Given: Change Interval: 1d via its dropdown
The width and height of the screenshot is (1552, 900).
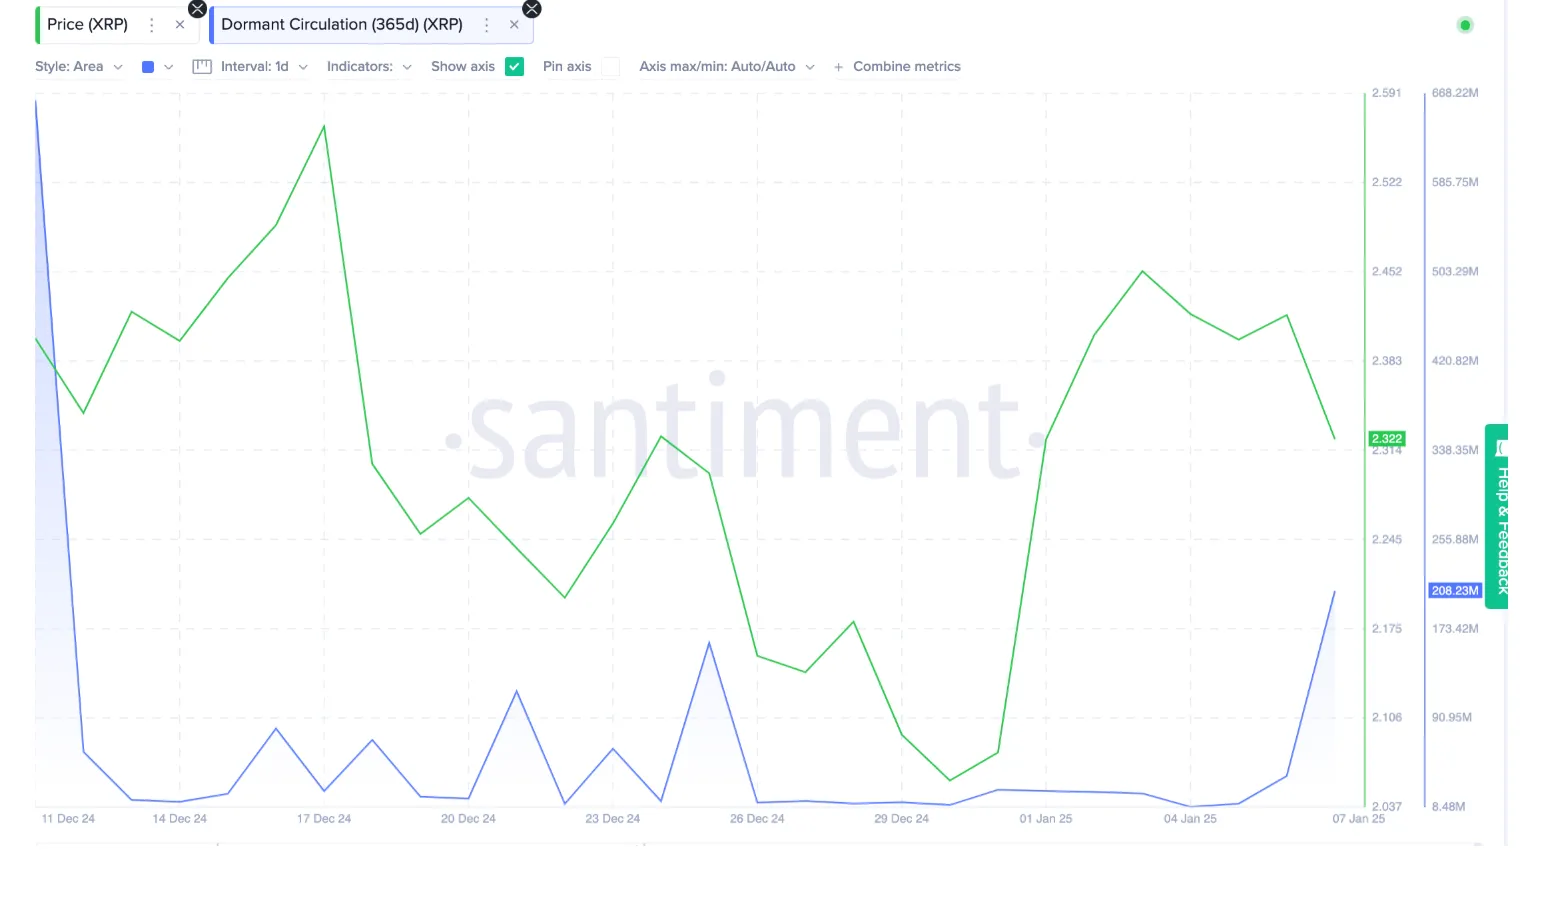Looking at the screenshot, I should pyautogui.click(x=263, y=66).
